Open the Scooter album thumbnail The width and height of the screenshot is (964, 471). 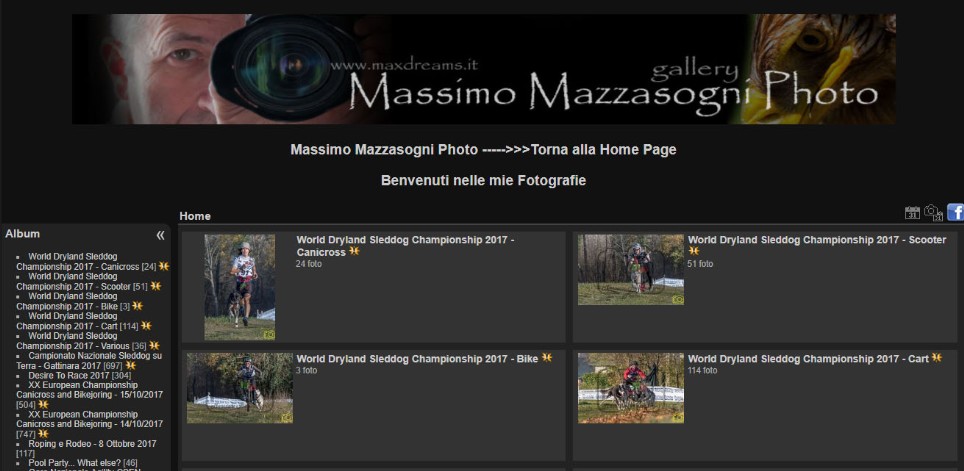pos(631,269)
